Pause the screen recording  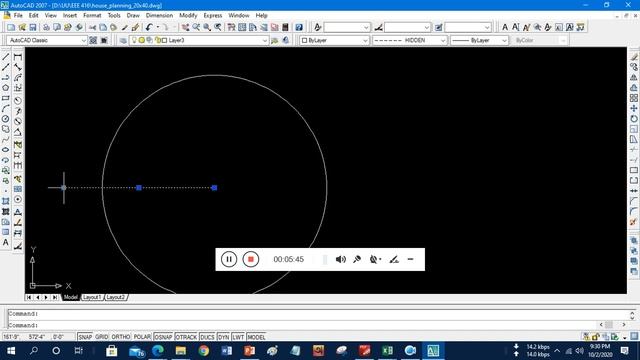coord(229,259)
